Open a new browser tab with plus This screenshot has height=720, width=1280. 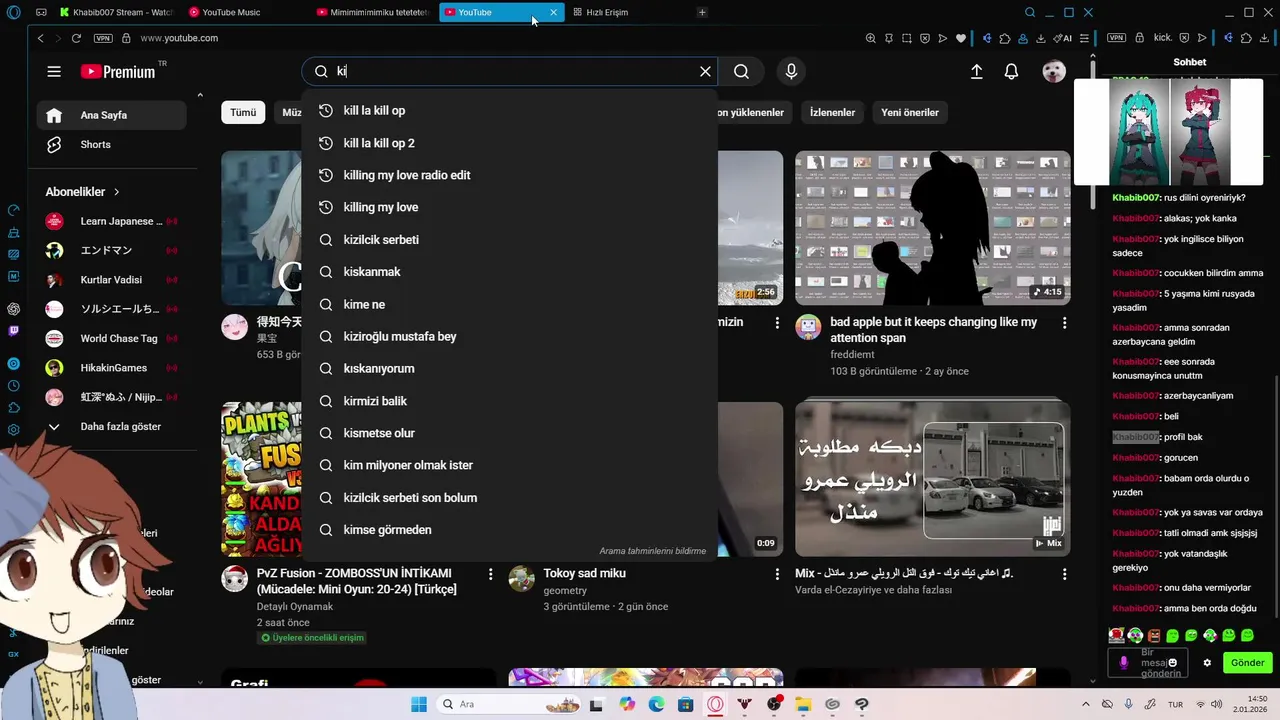(702, 12)
